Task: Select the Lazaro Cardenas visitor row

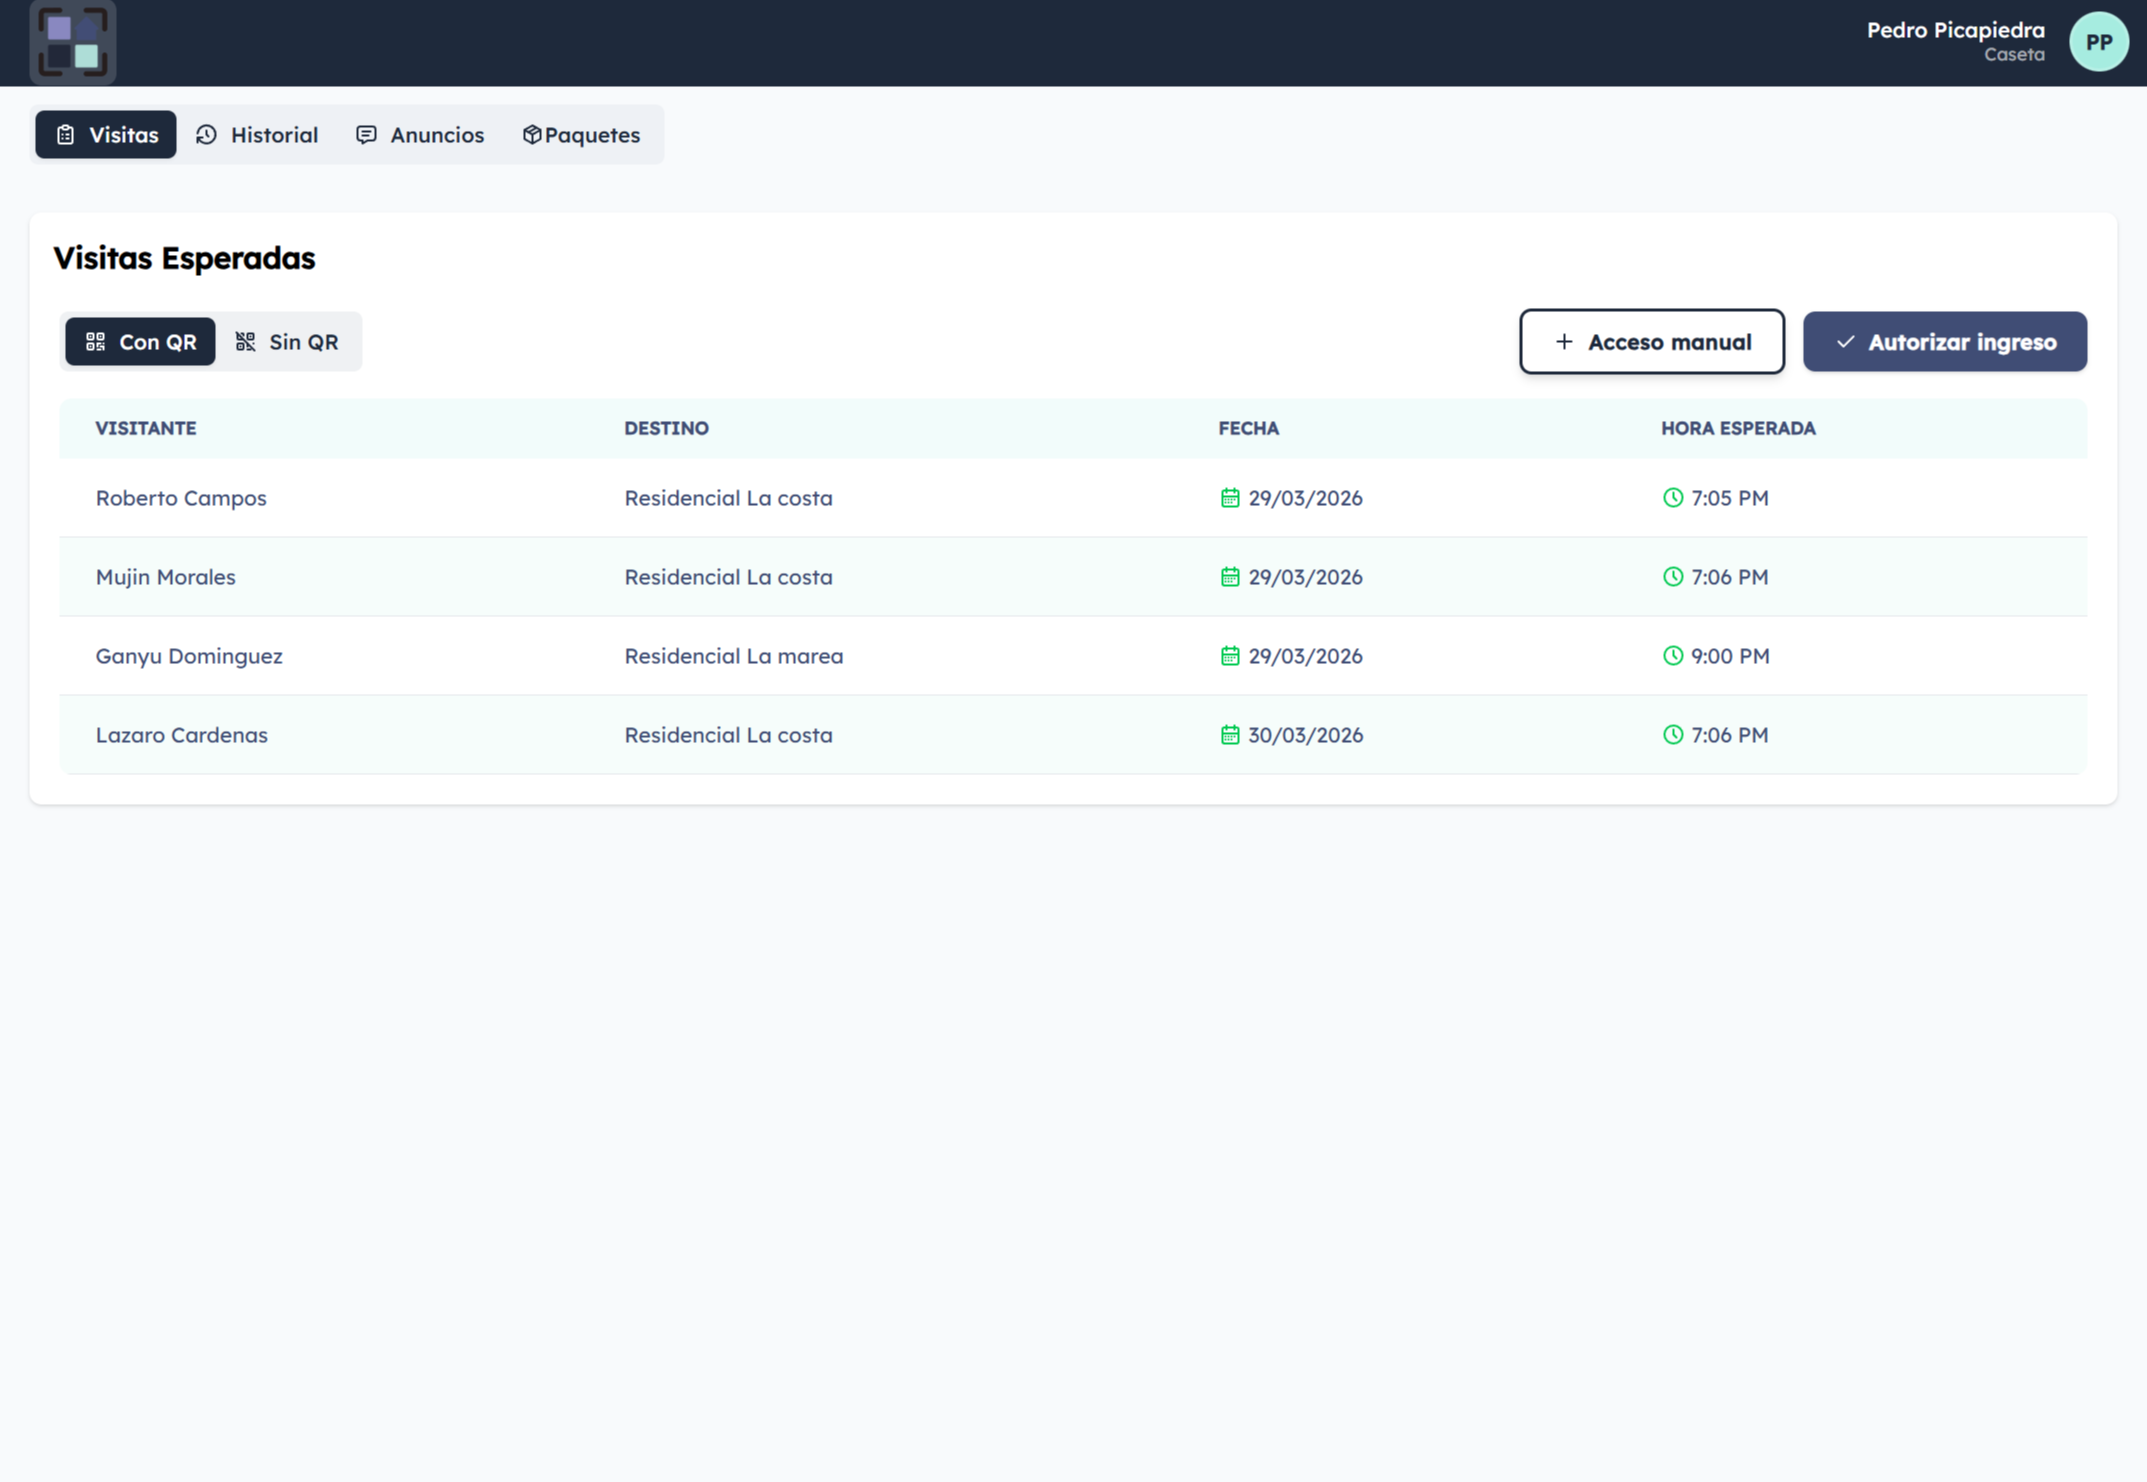Action: [182, 735]
